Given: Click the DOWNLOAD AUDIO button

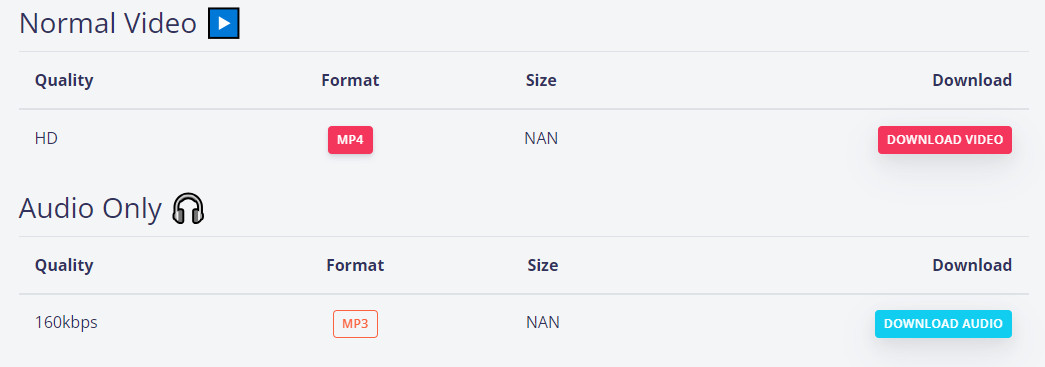Looking at the screenshot, I should (x=943, y=324).
